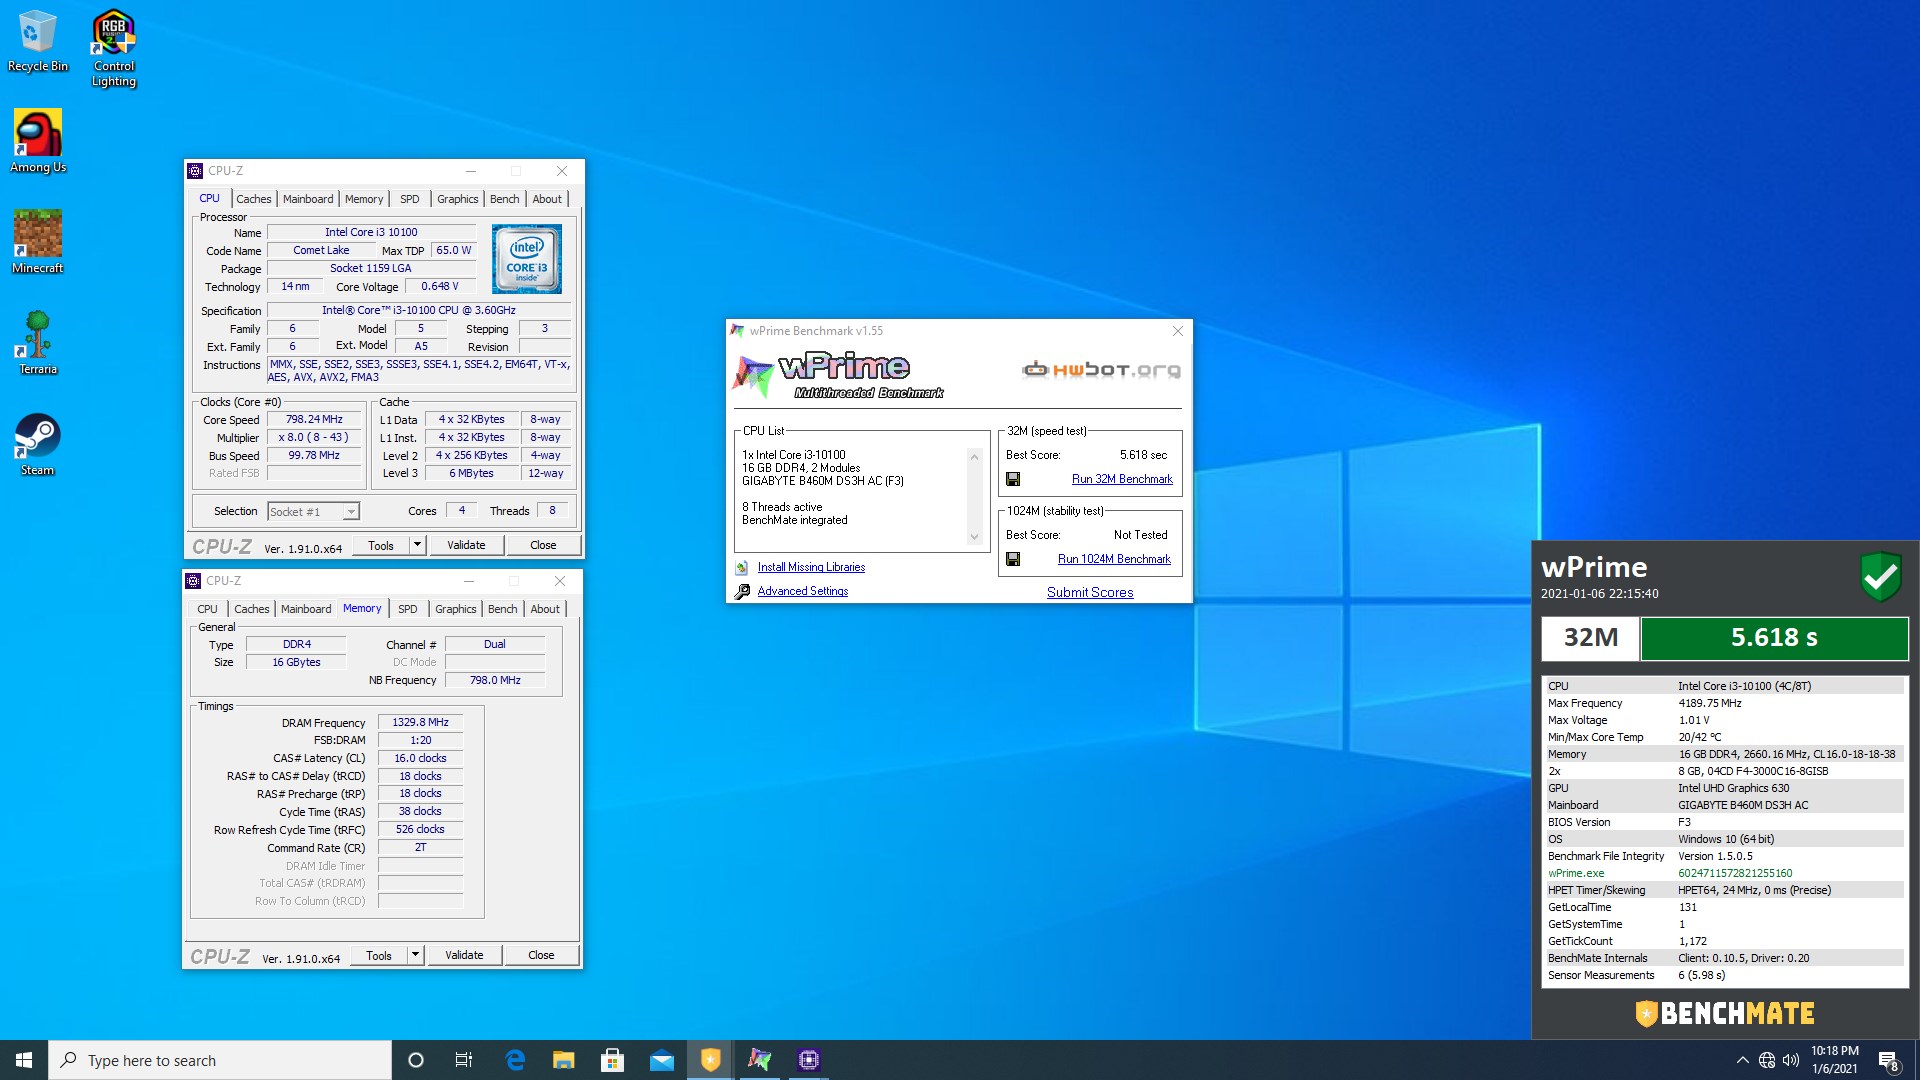The image size is (1920, 1080).
Task: Click the save icon for the 1024M score
Action: pyautogui.click(x=1013, y=559)
